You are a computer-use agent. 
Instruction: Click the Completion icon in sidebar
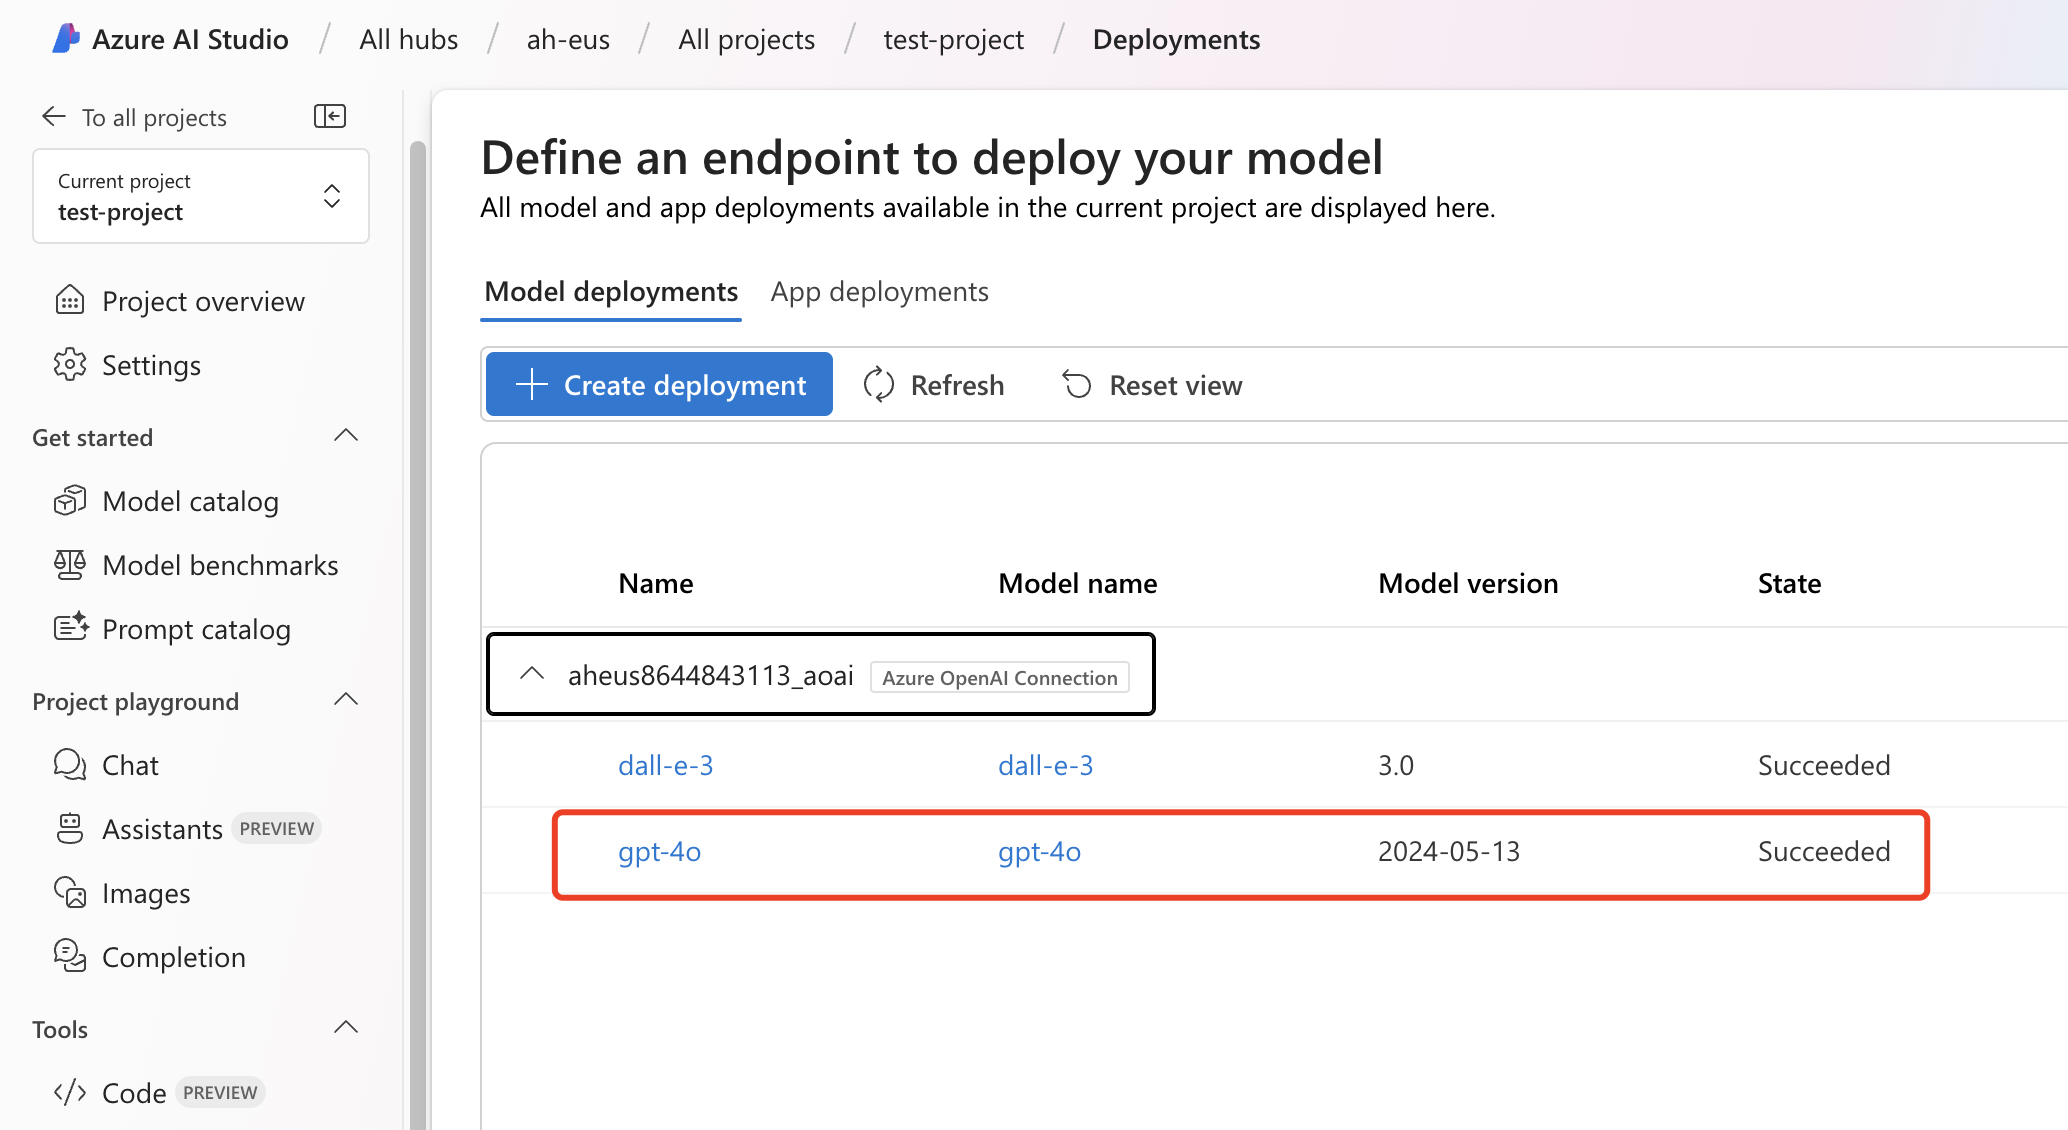[x=70, y=957]
